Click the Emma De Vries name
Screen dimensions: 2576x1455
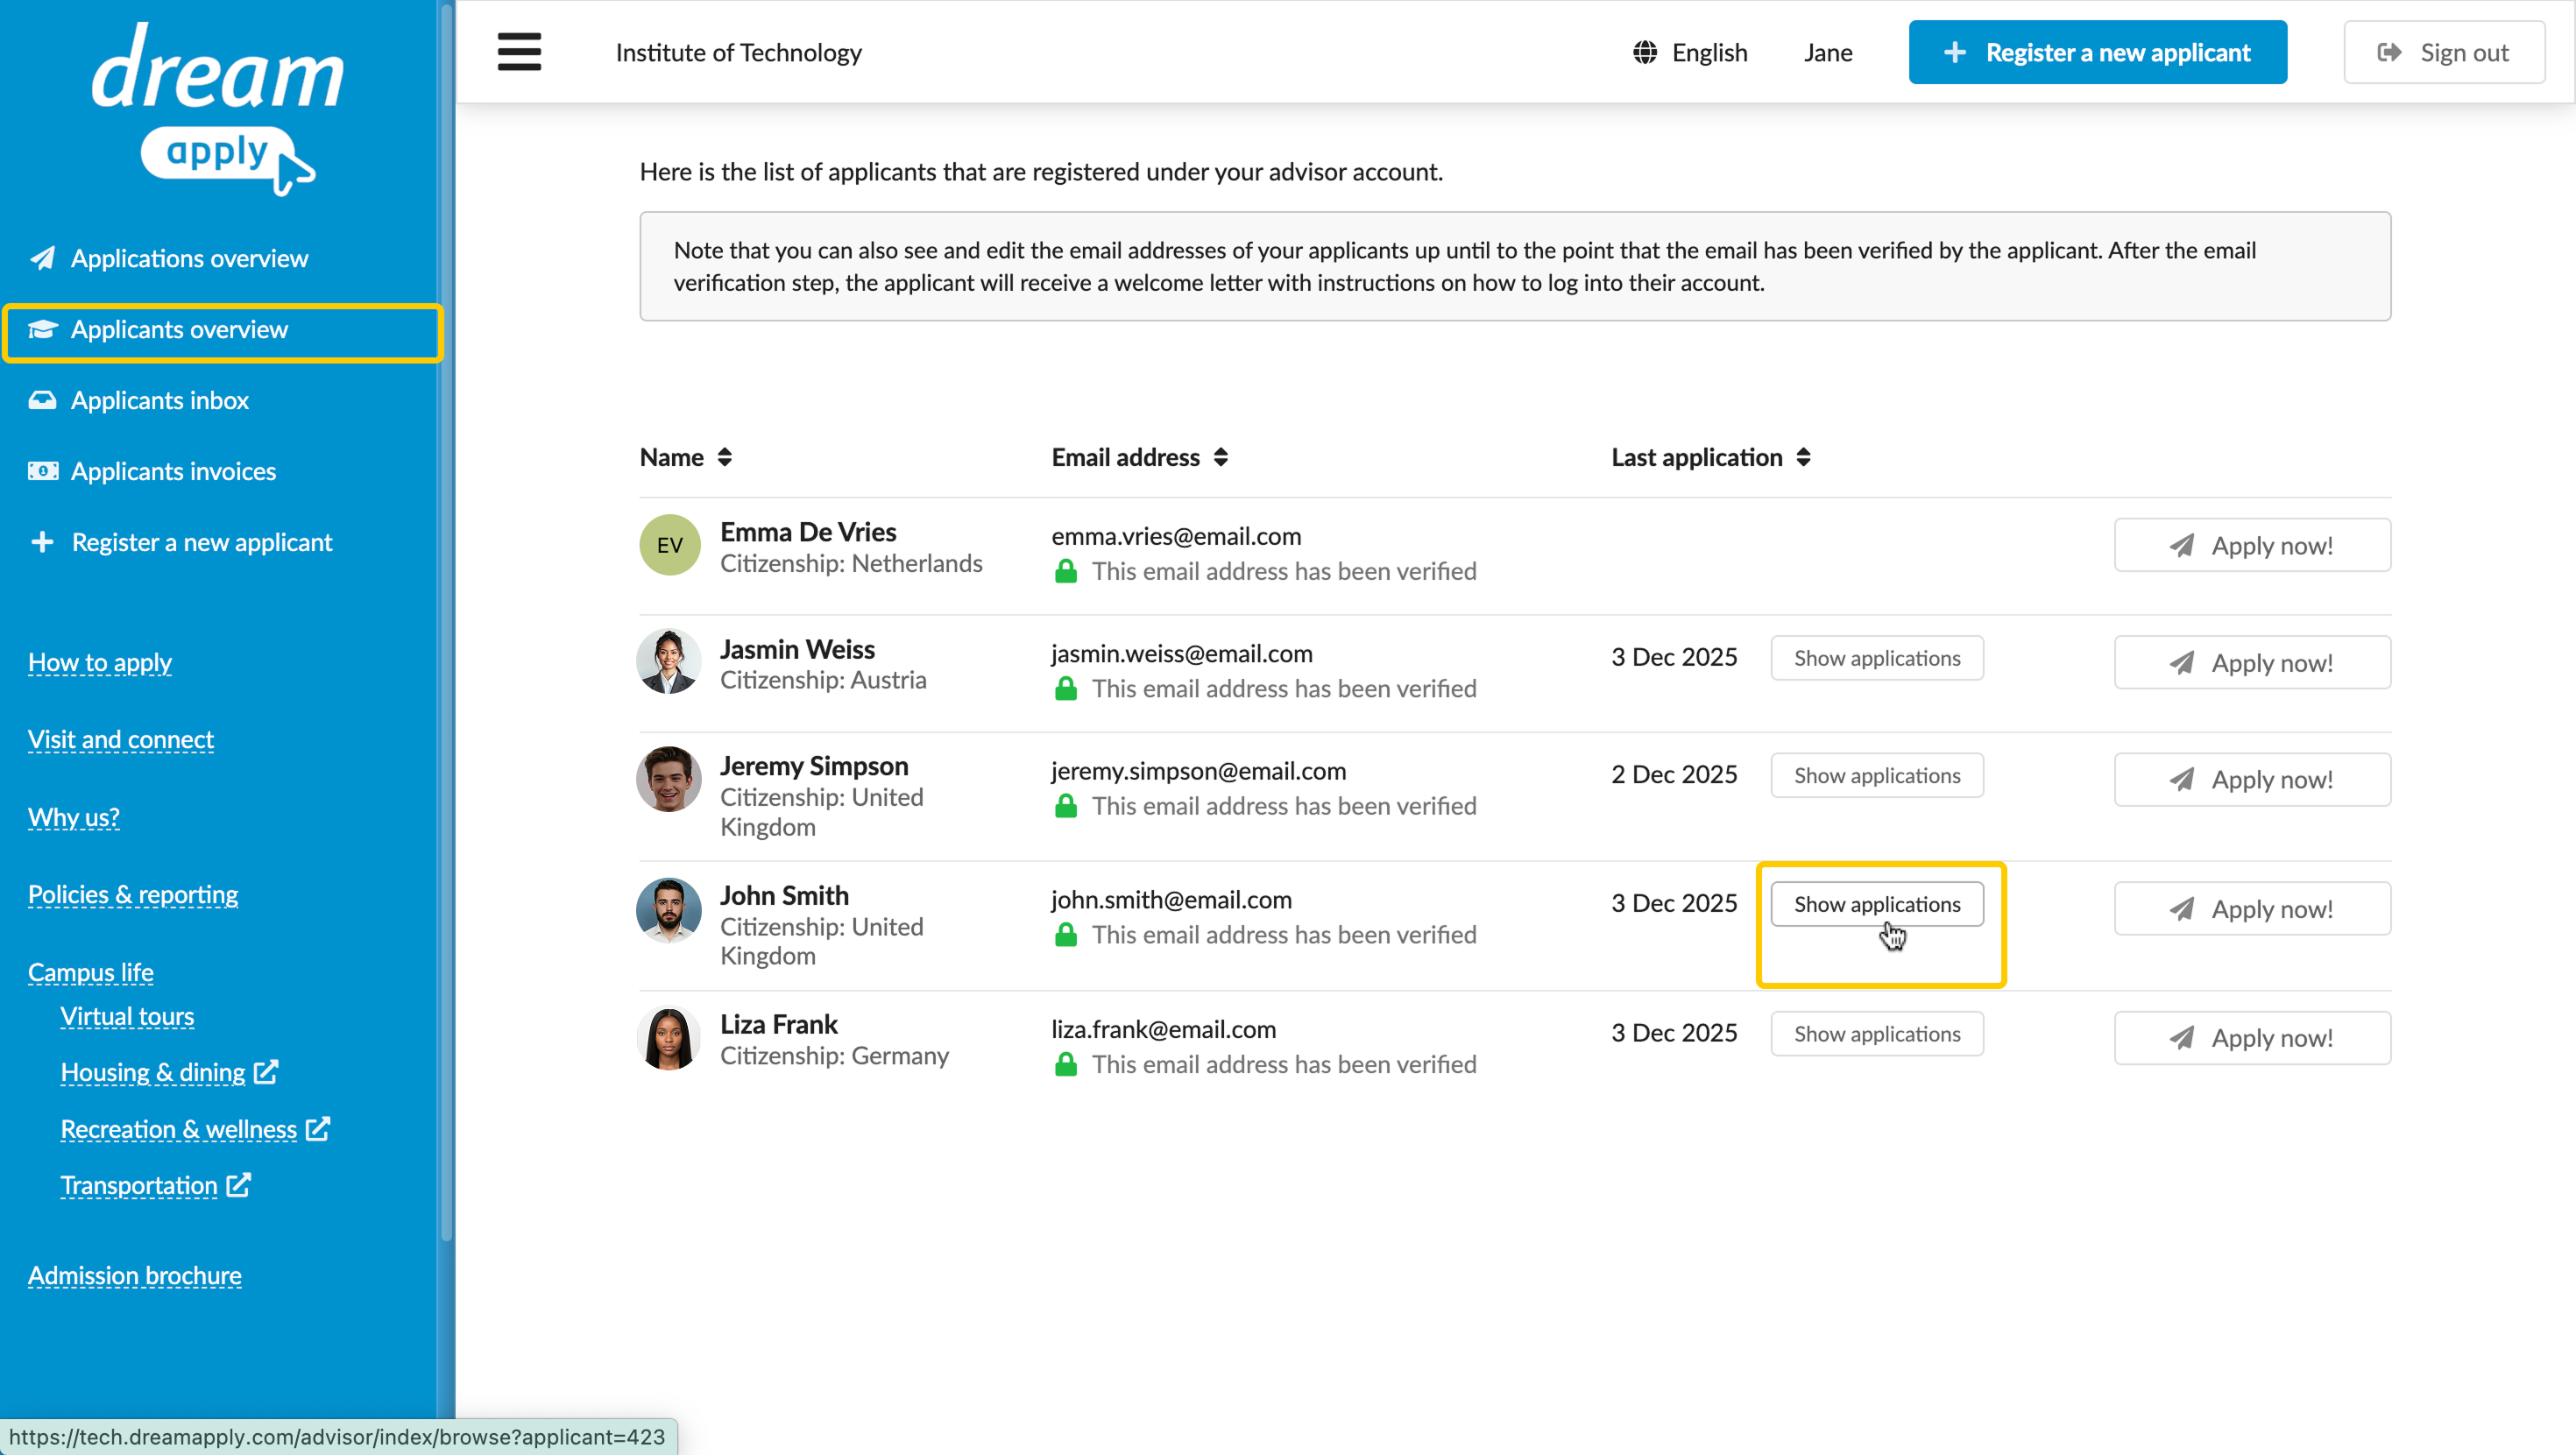808,532
